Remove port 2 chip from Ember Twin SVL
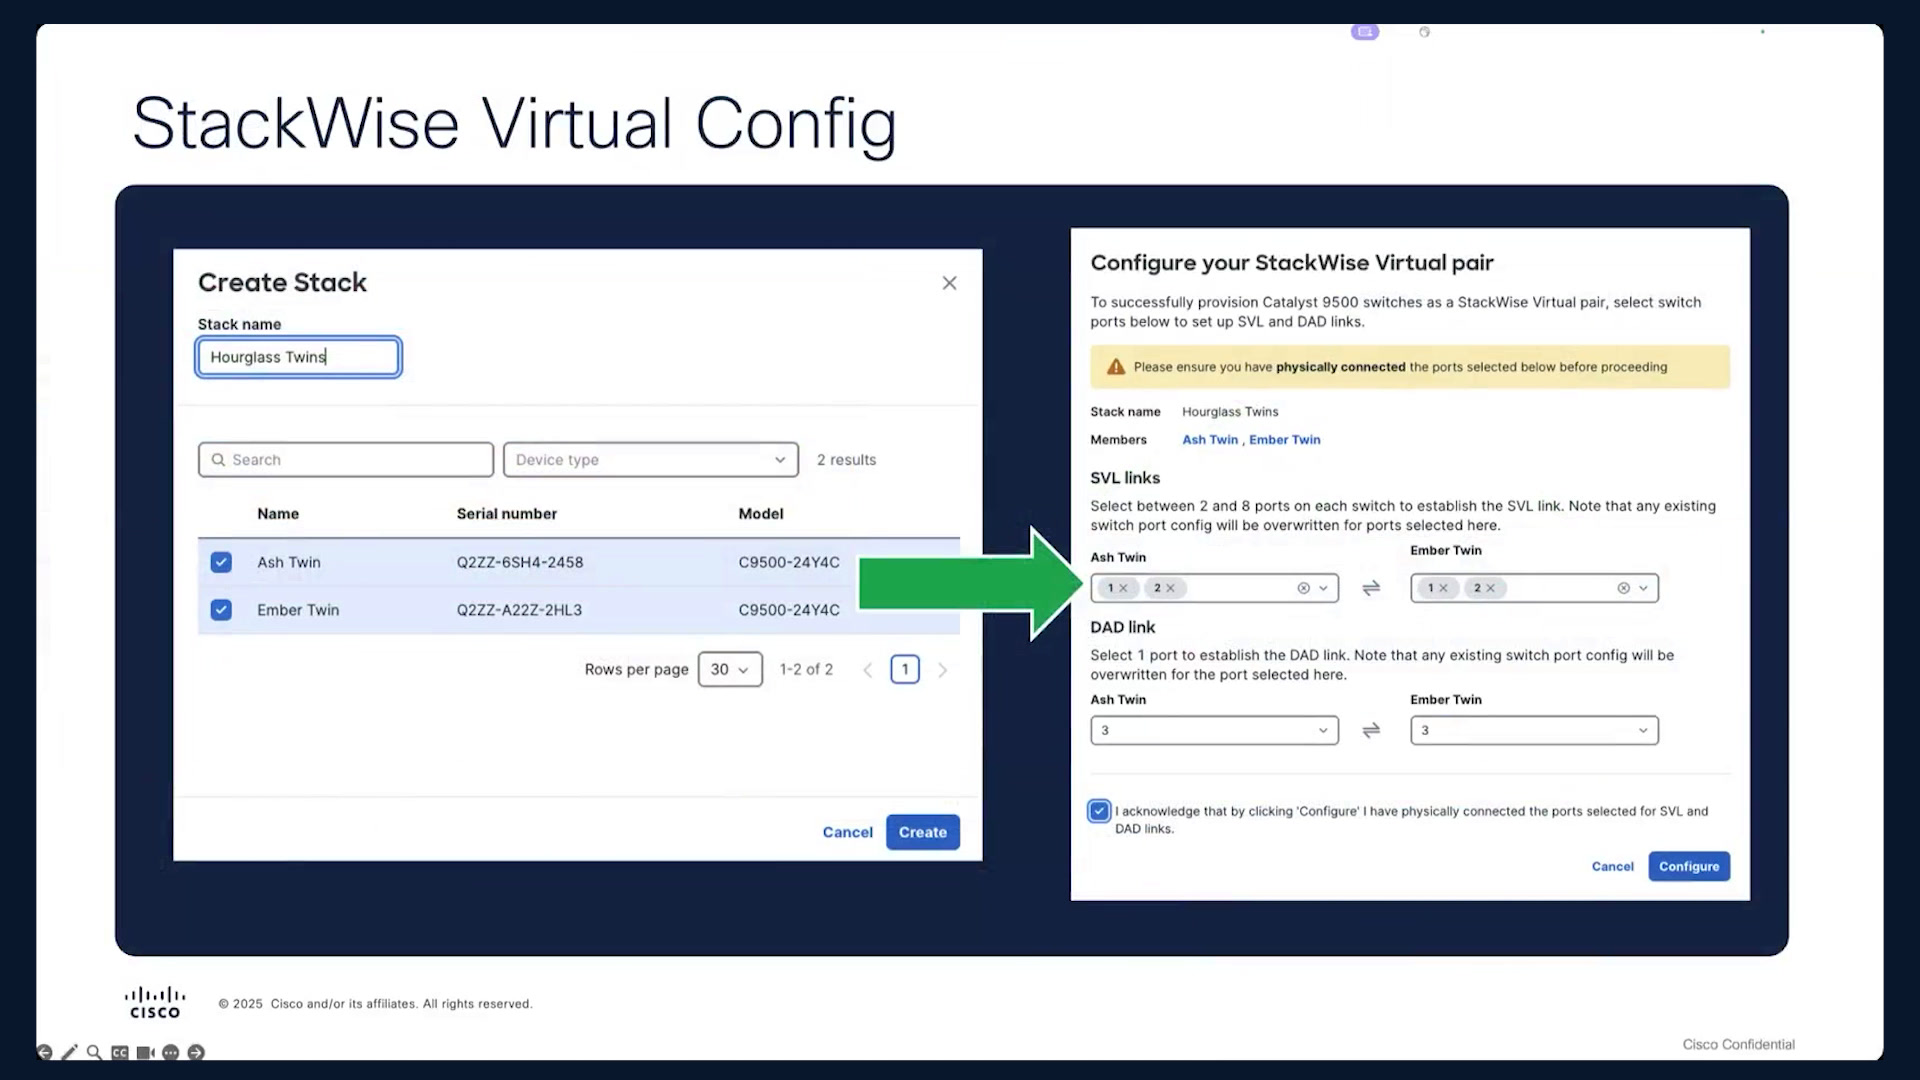This screenshot has width=1920, height=1080. [x=1490, y=588]
